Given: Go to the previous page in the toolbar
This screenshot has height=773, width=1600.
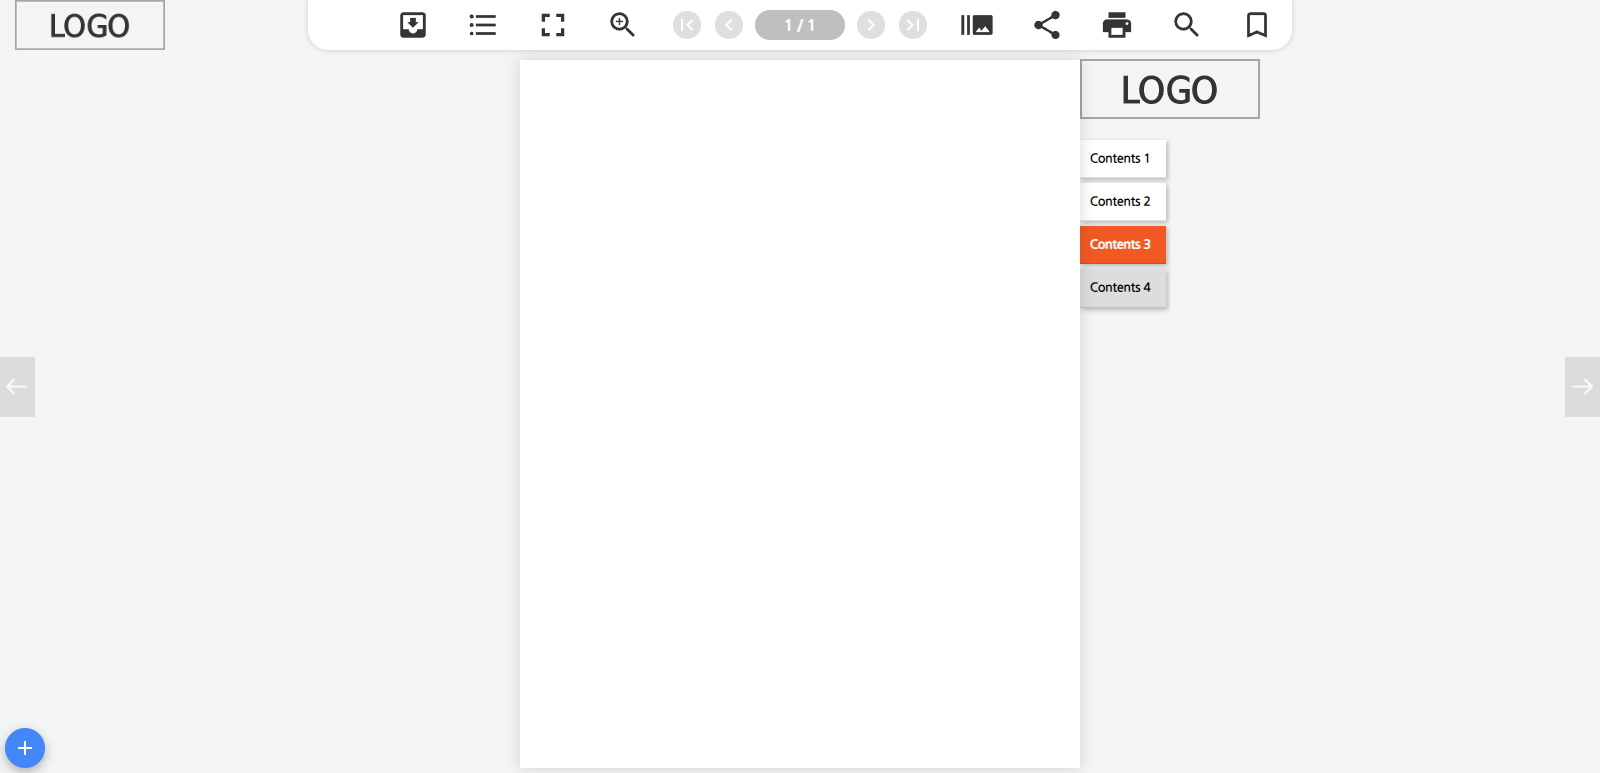Looking at the screenshot, I should [x=729, y=25].
